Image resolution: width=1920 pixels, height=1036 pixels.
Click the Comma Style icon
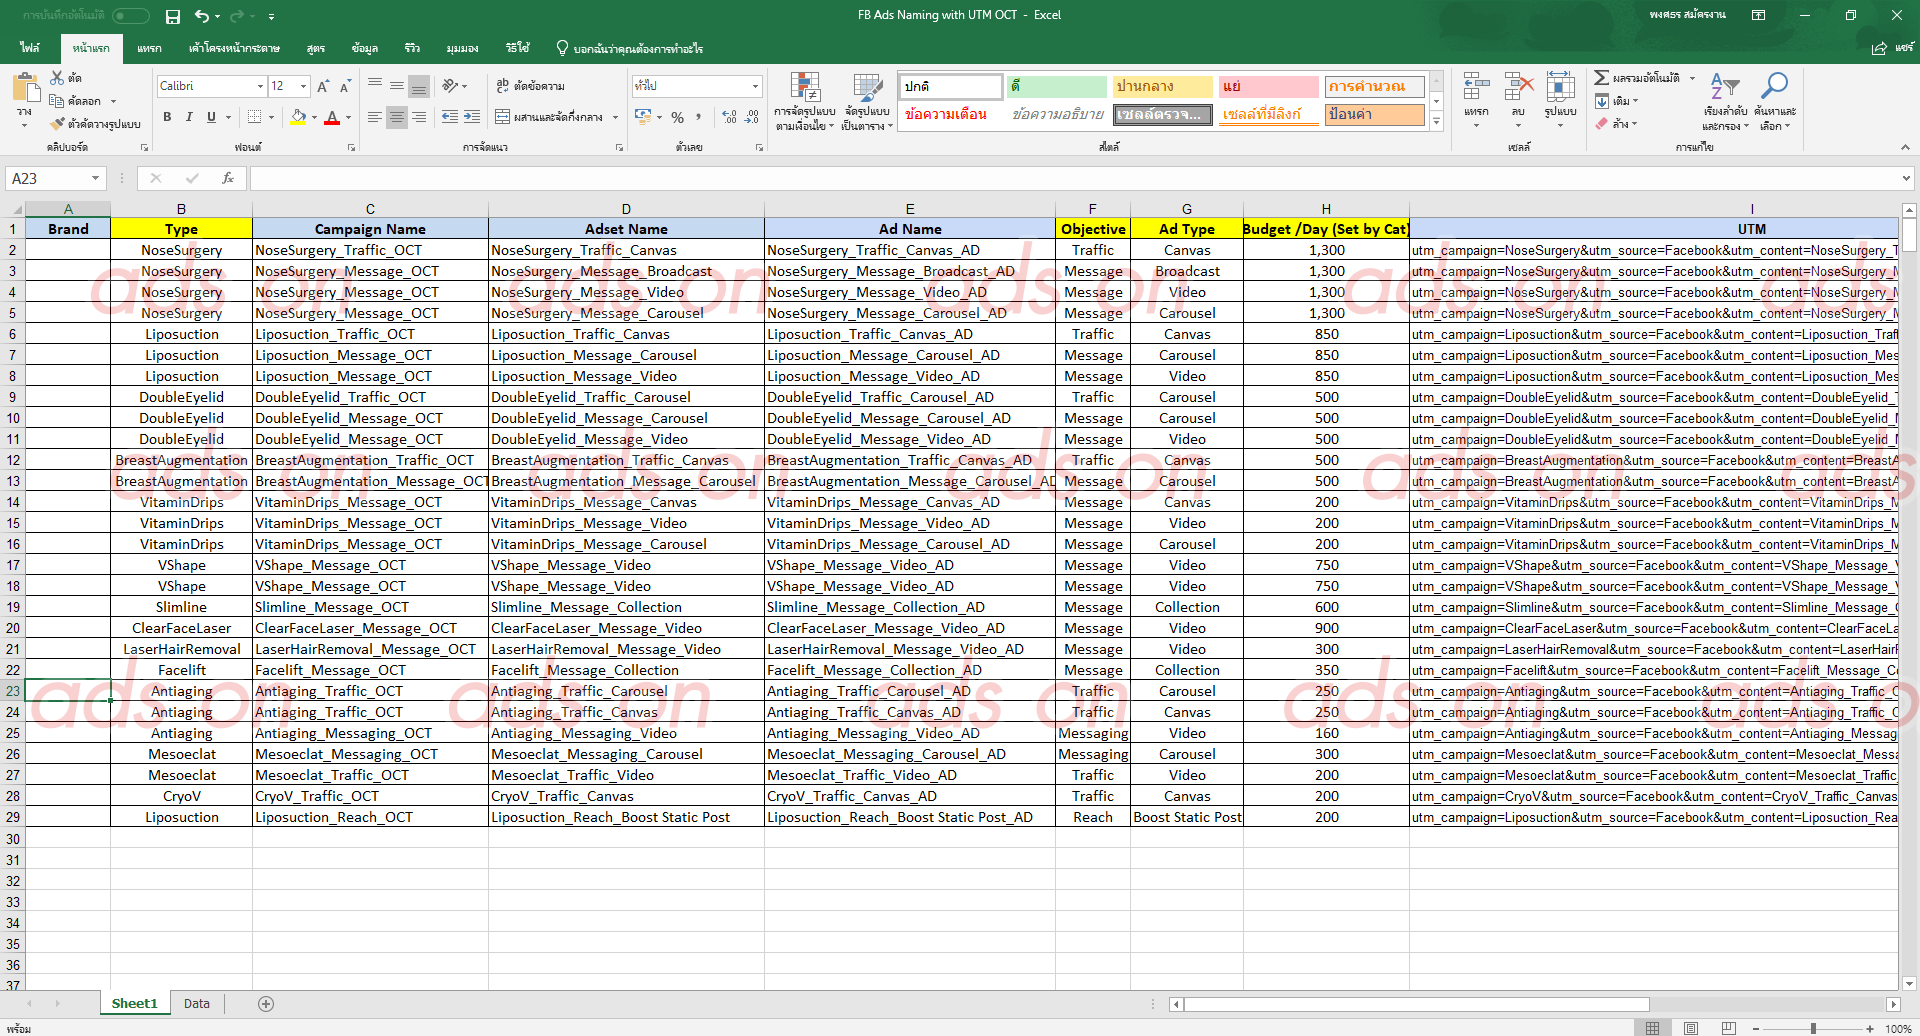tap(699, 117)
